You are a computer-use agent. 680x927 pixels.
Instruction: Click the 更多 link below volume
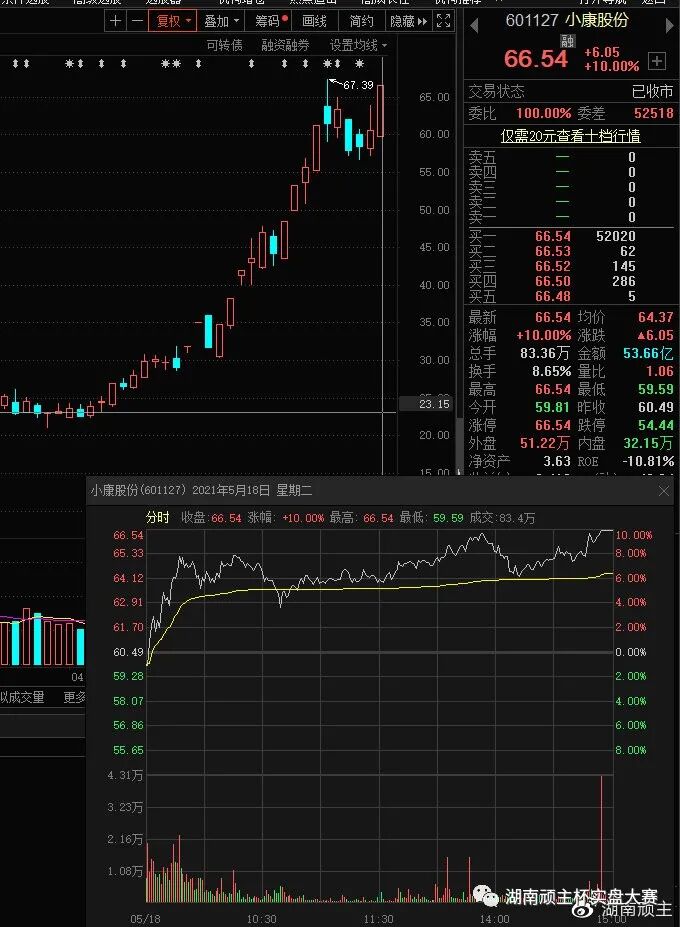(x=75, y=698)
